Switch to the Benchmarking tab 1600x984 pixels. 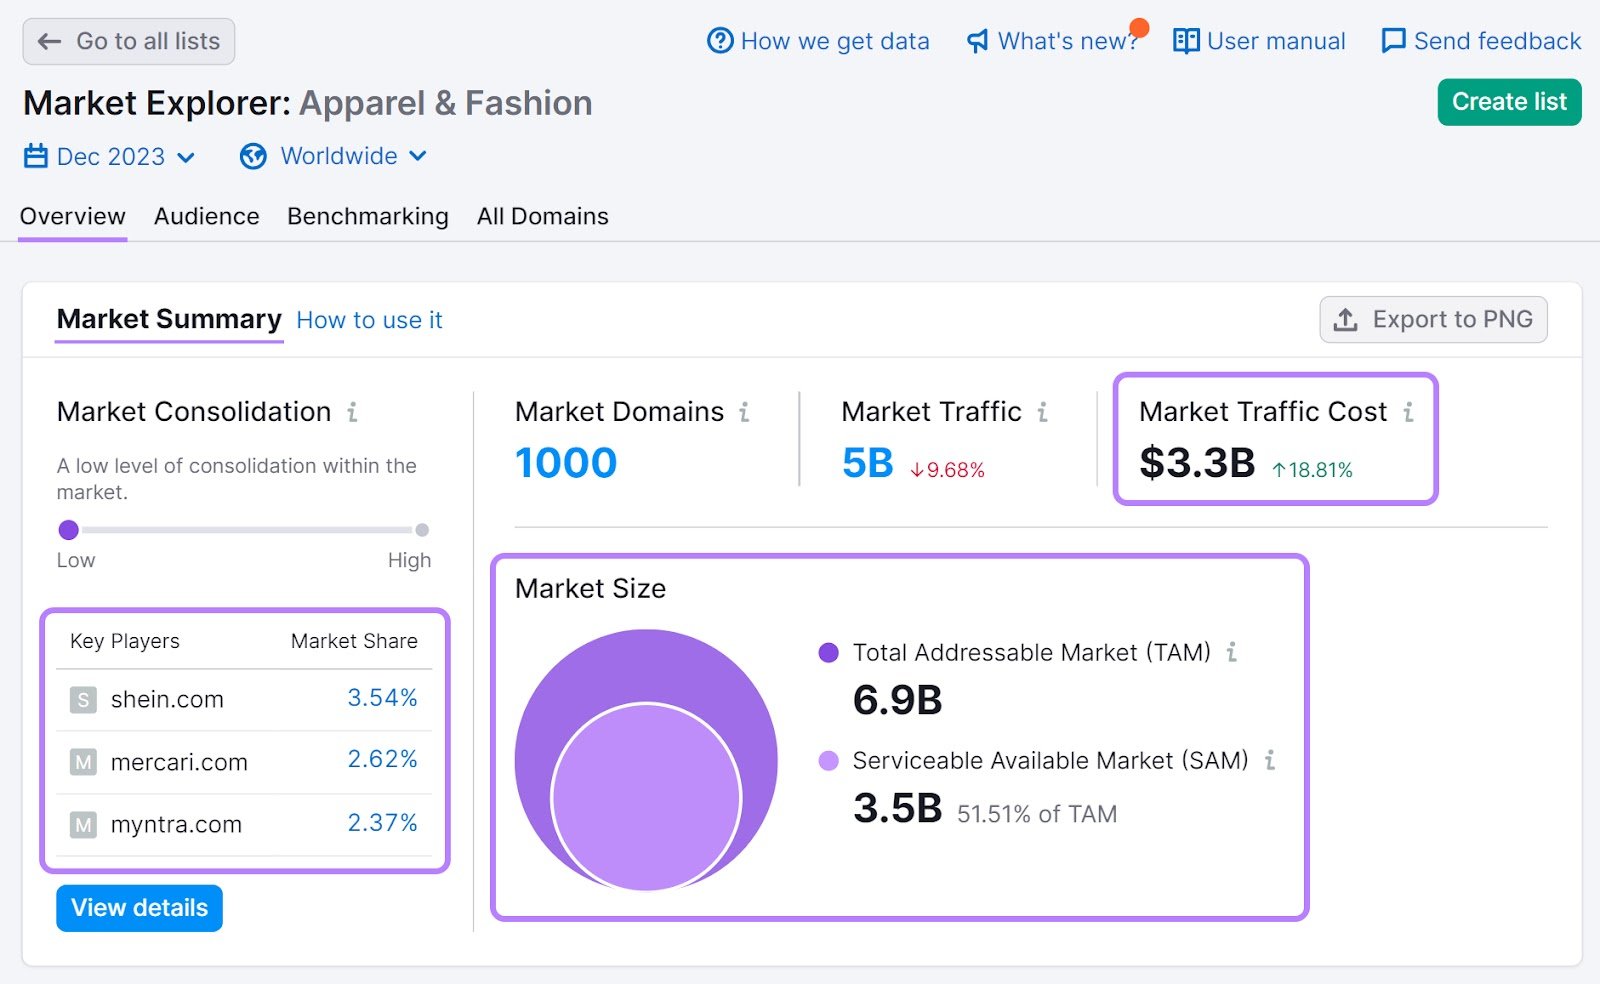coord(367,216)
